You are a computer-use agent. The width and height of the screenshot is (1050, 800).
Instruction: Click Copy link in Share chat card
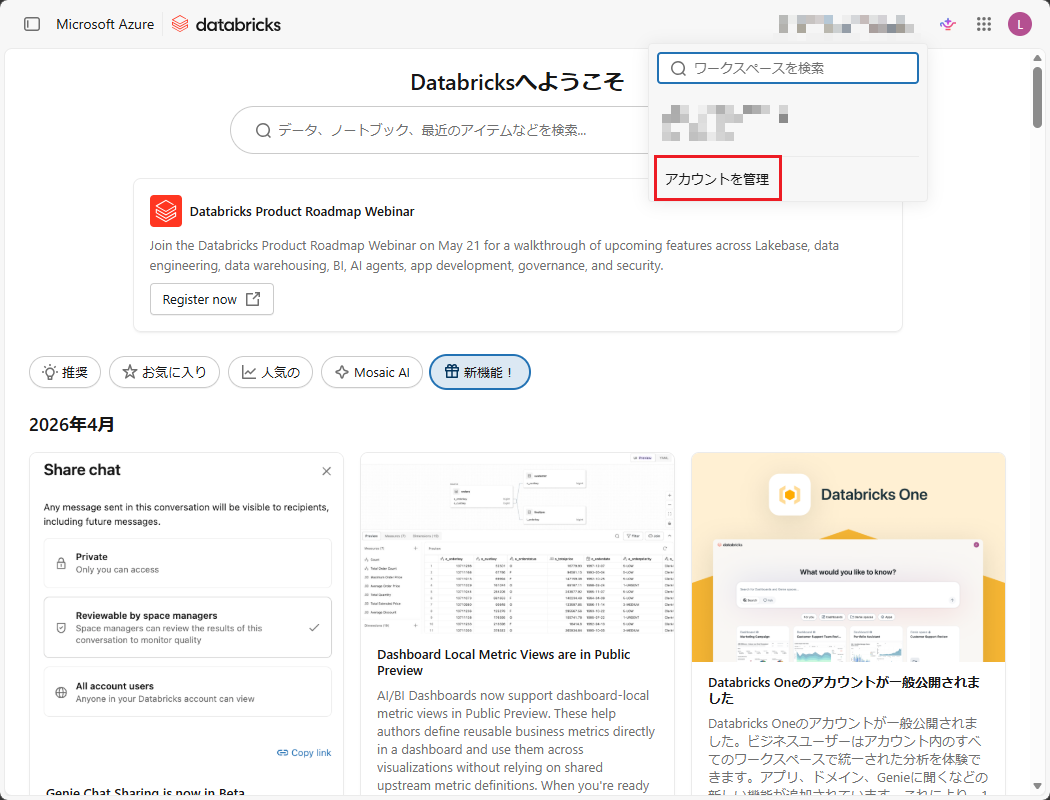304,752
